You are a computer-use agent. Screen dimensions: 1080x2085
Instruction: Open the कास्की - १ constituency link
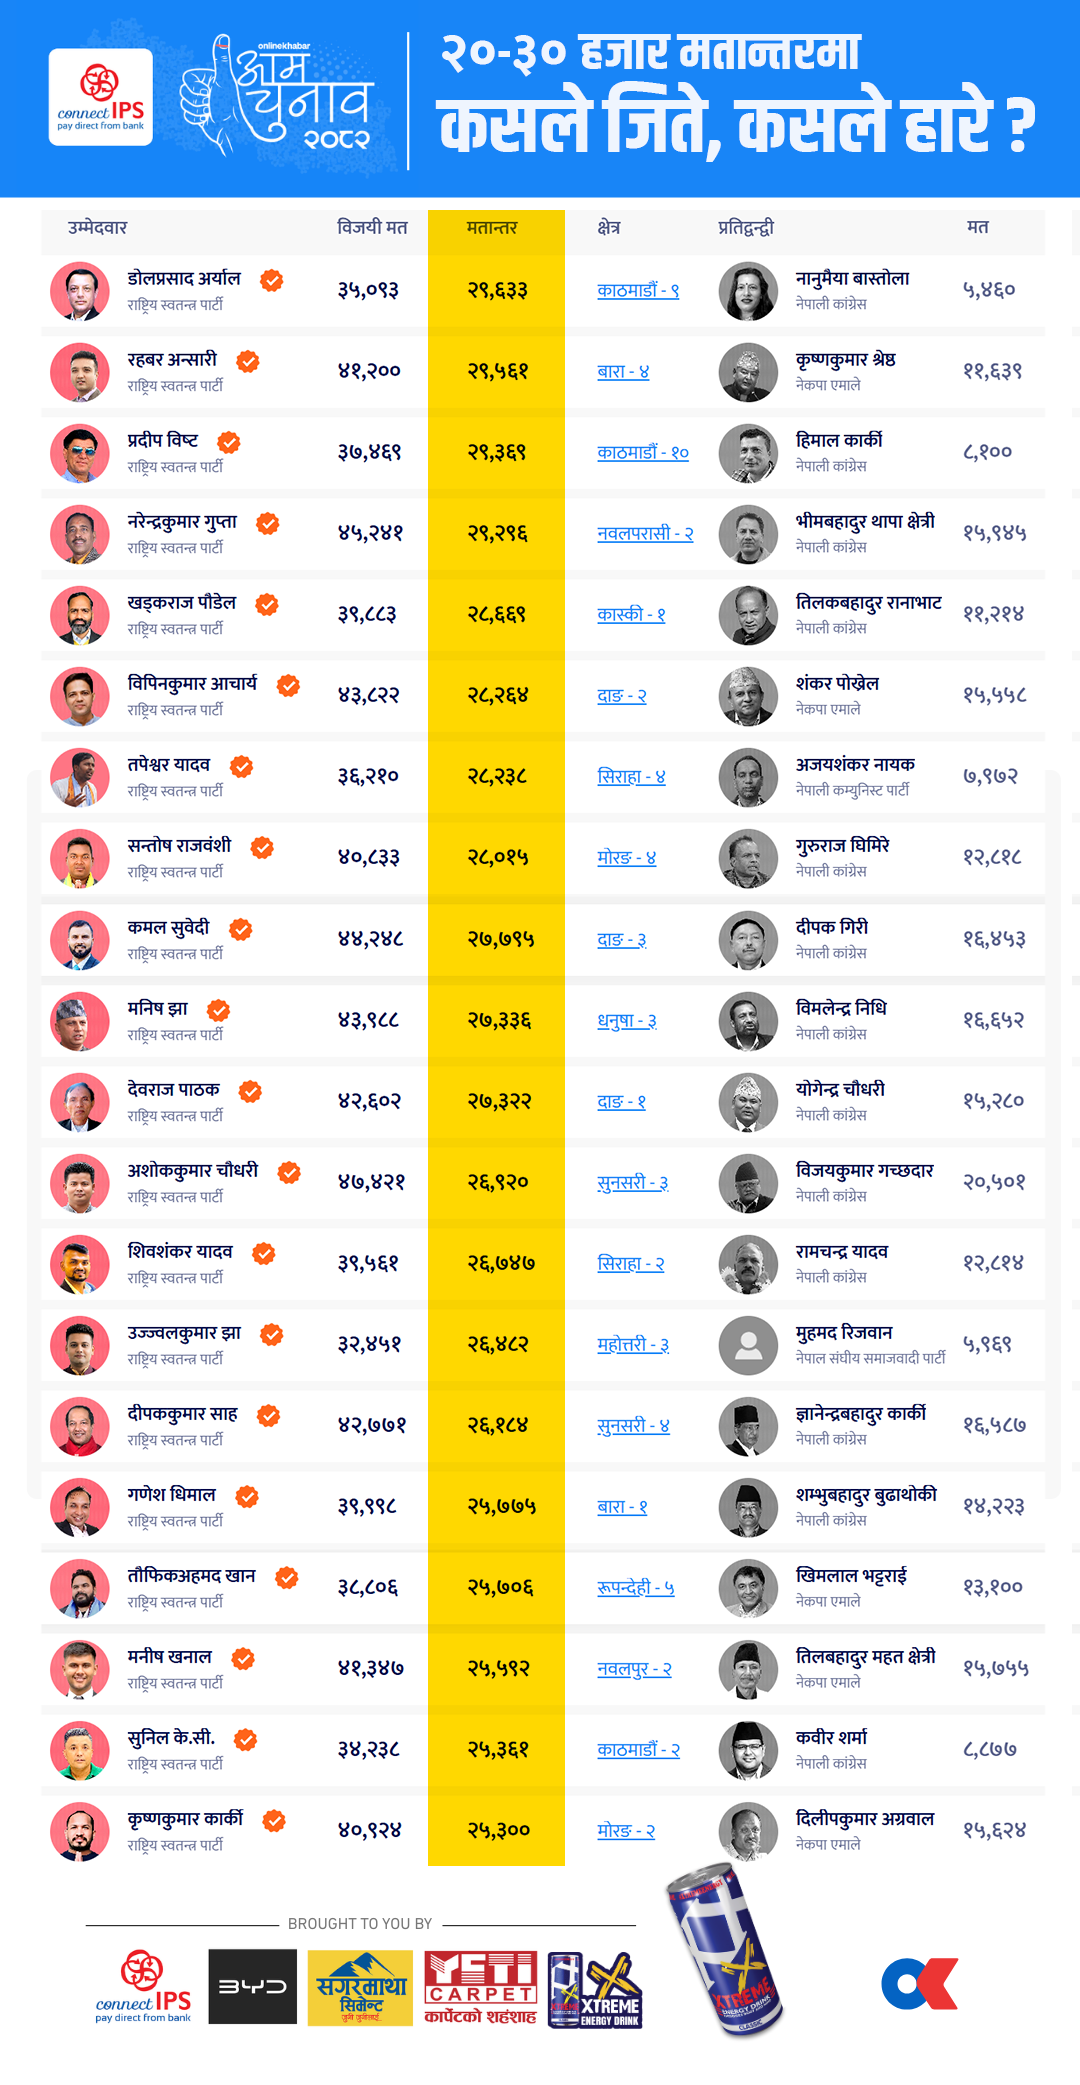click(x=631, y=615)
